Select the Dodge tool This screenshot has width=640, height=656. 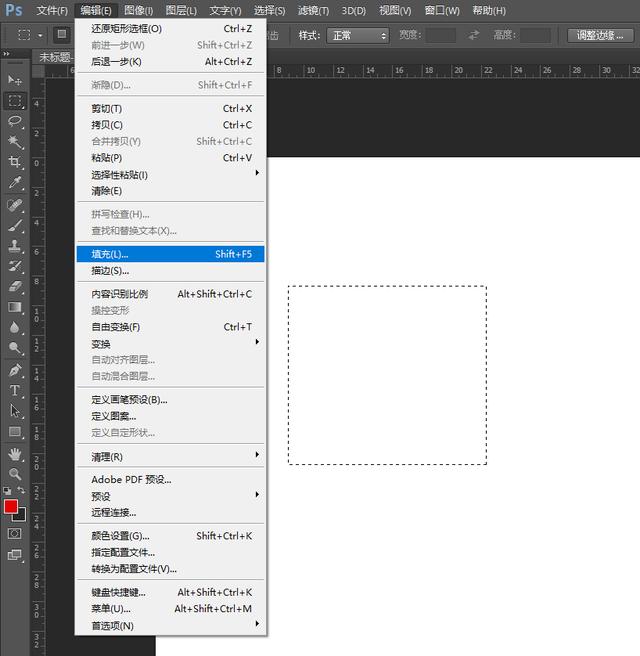coord(15,348)
